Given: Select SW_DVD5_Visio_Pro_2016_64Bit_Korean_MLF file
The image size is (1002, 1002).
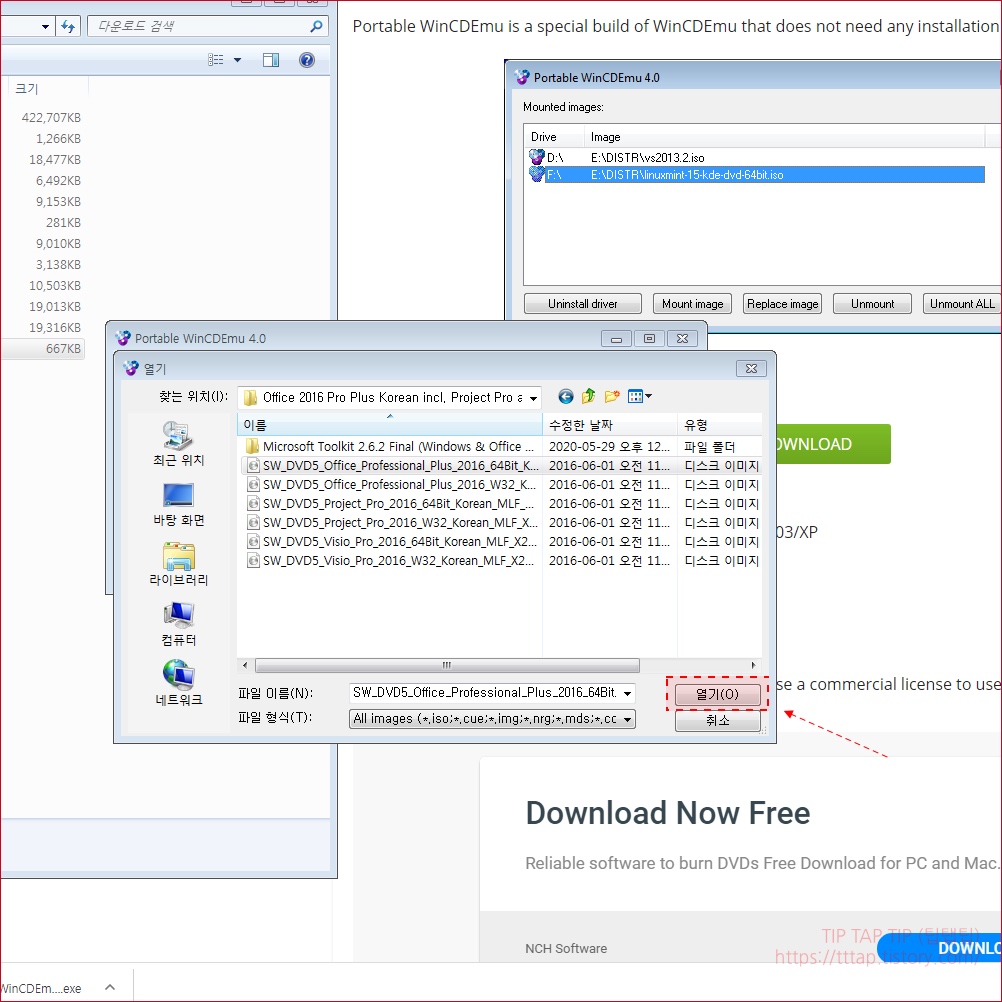Looking at the screenshot, I should pyautogui.click(x=392, y=541).
